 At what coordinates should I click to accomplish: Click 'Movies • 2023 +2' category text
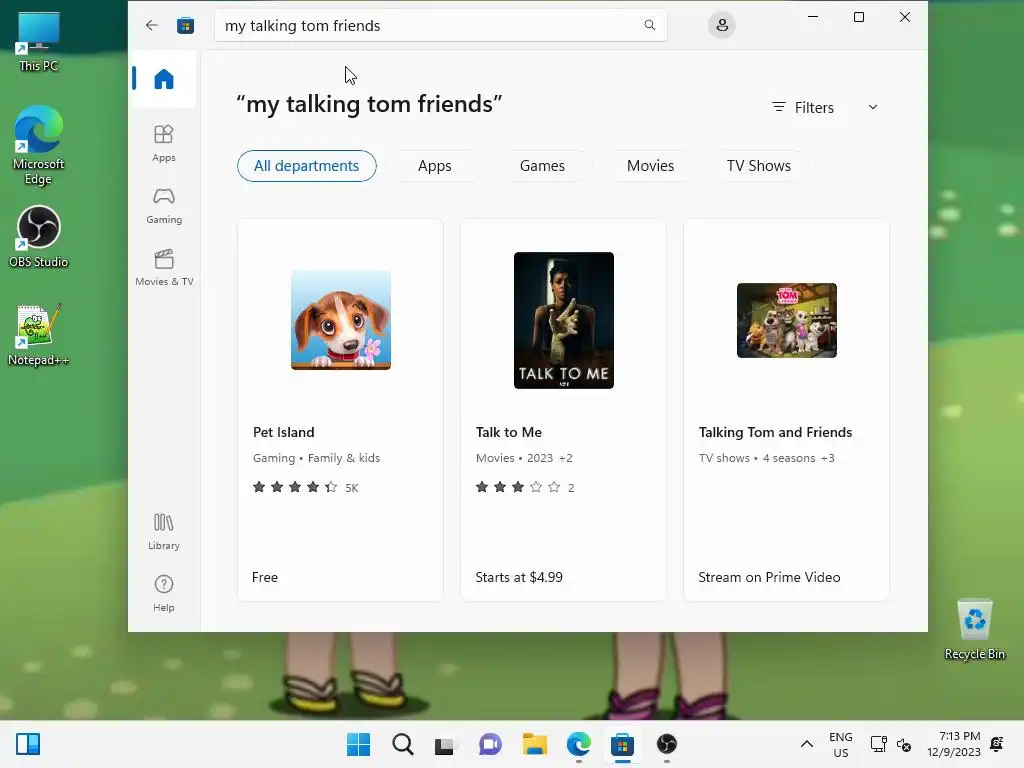click(524, 458)
